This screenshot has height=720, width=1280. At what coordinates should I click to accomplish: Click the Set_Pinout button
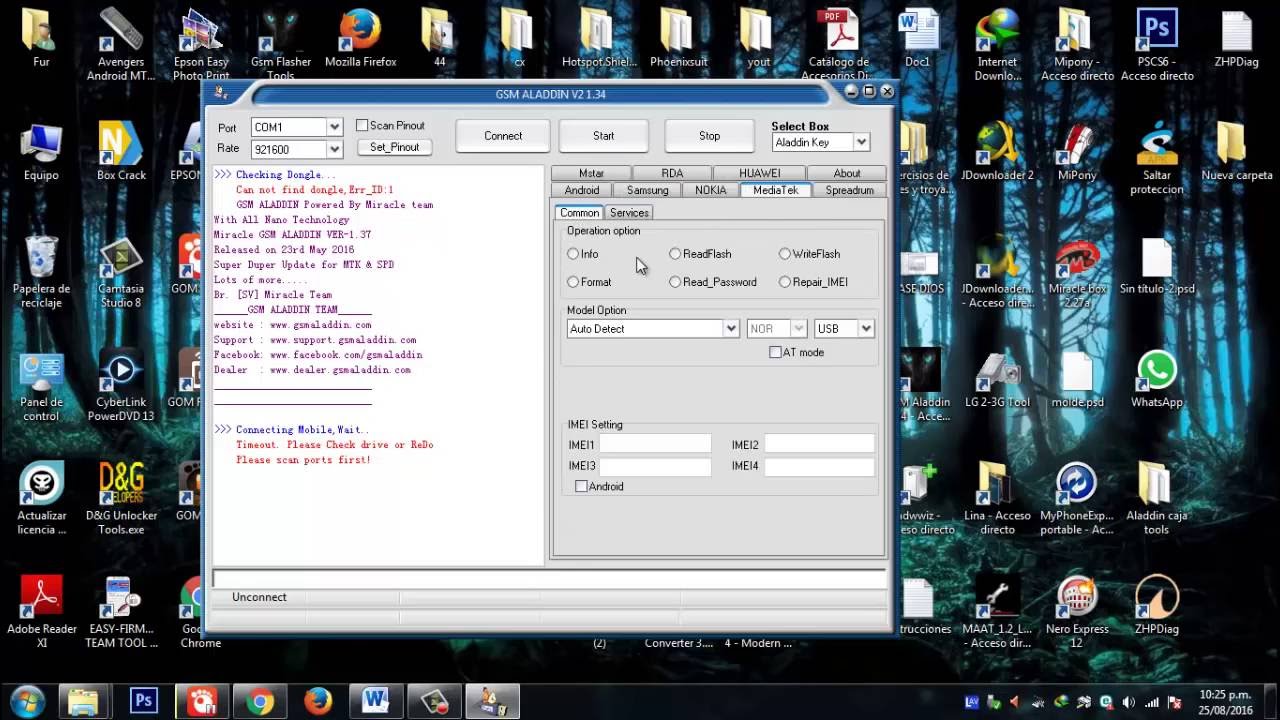point(395,147)
